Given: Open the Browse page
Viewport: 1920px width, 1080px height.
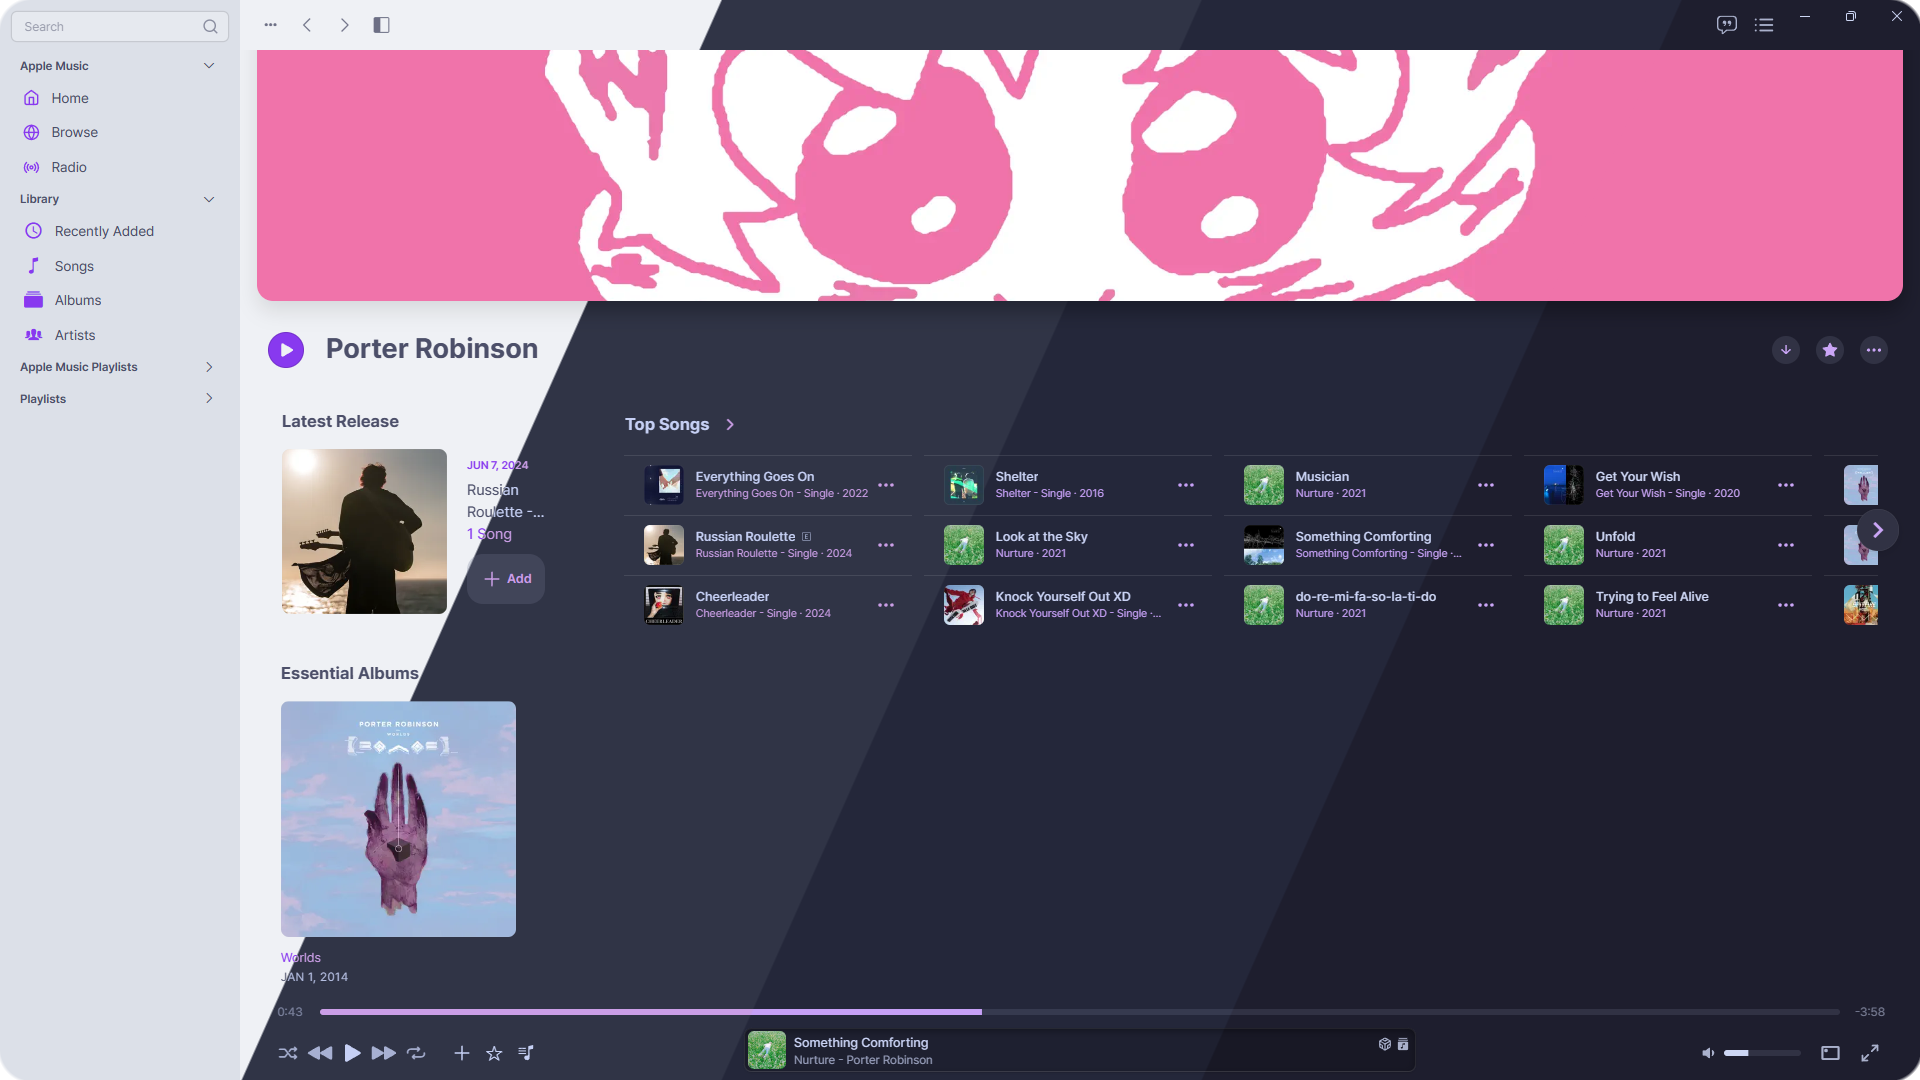Looking at the screenshot, I should point(74,132).
